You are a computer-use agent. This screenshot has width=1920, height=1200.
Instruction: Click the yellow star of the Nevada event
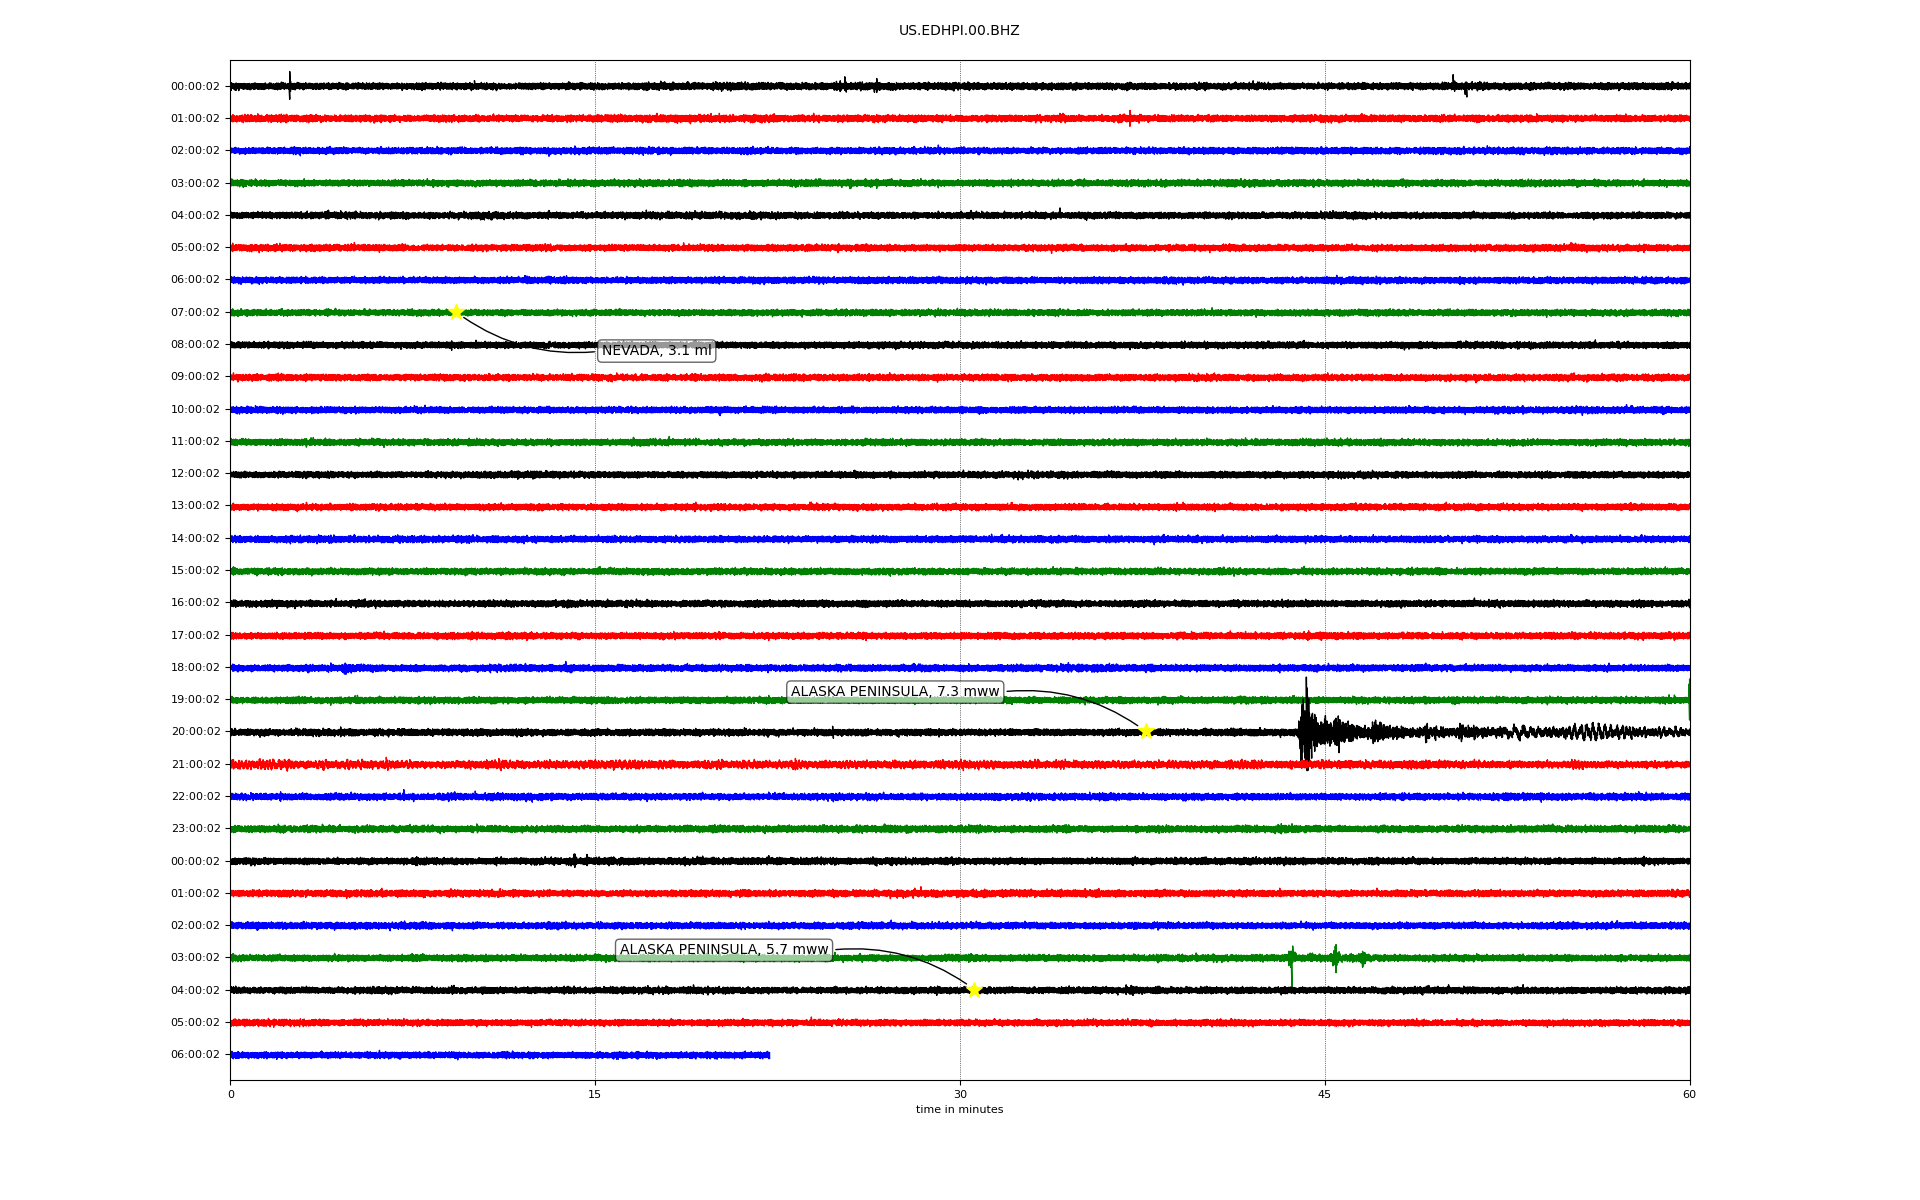click(x=456, y=312)
